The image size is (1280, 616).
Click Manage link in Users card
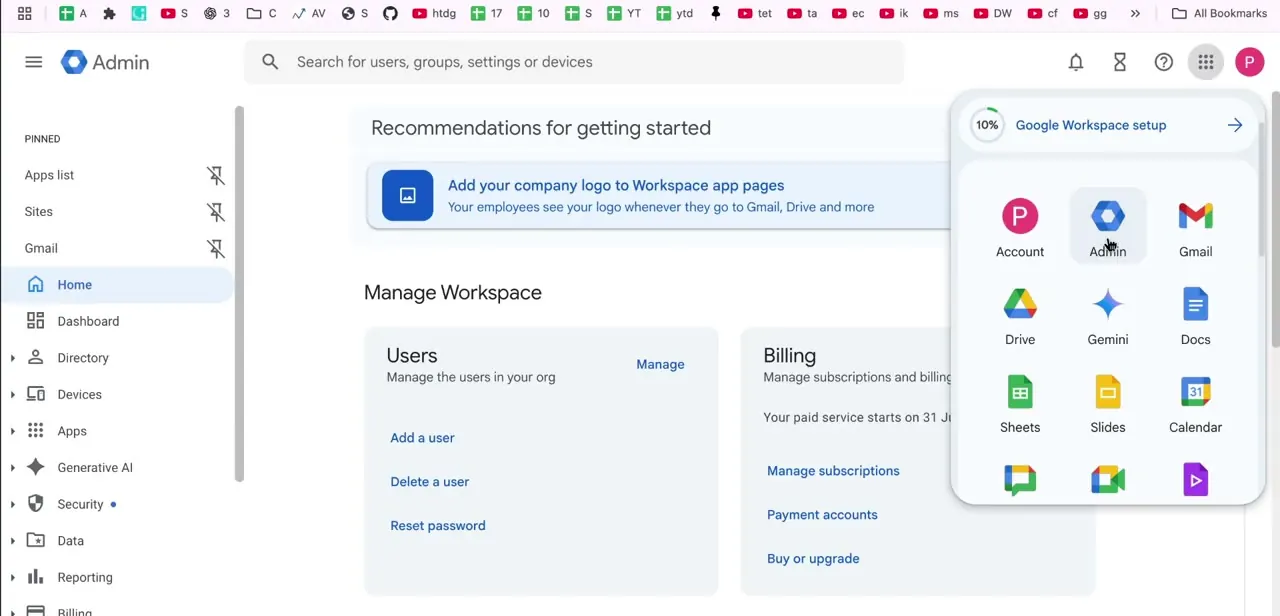point(660,364)
